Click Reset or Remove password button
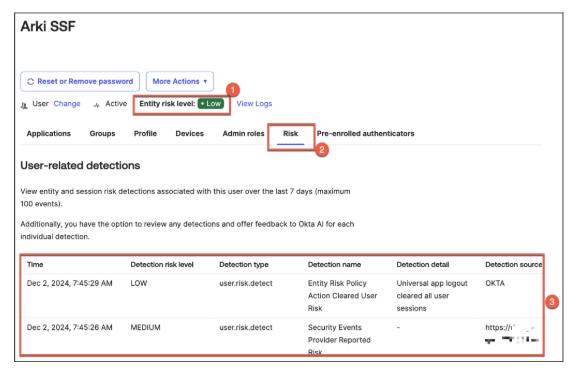The width and height of the screenshot is (575, 370). (x=80, y=81)
